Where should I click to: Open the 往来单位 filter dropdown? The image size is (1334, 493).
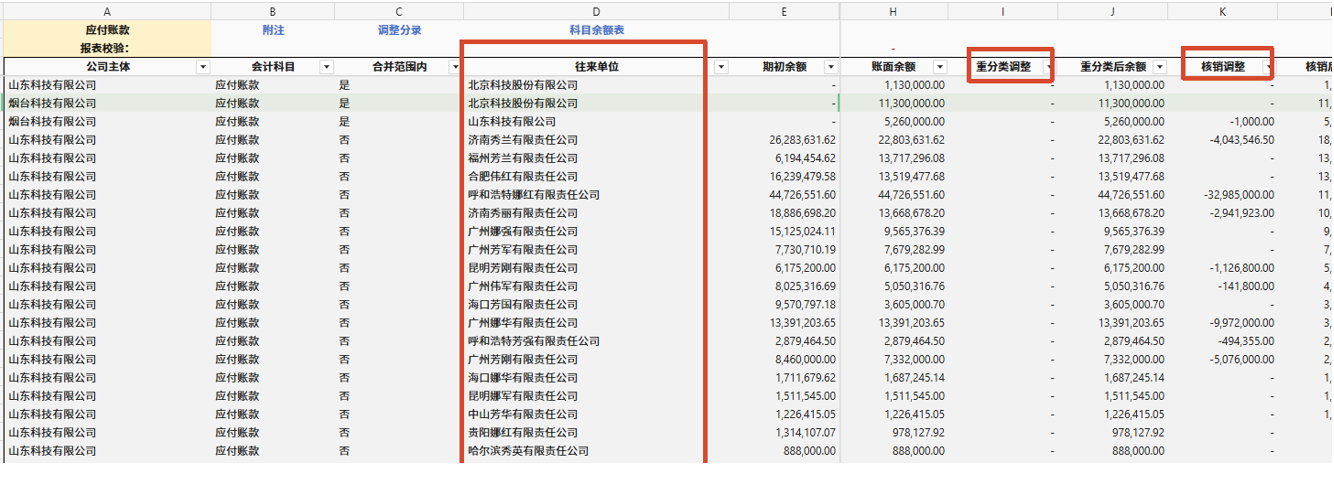pyautogui.click(x=721, y=67)
